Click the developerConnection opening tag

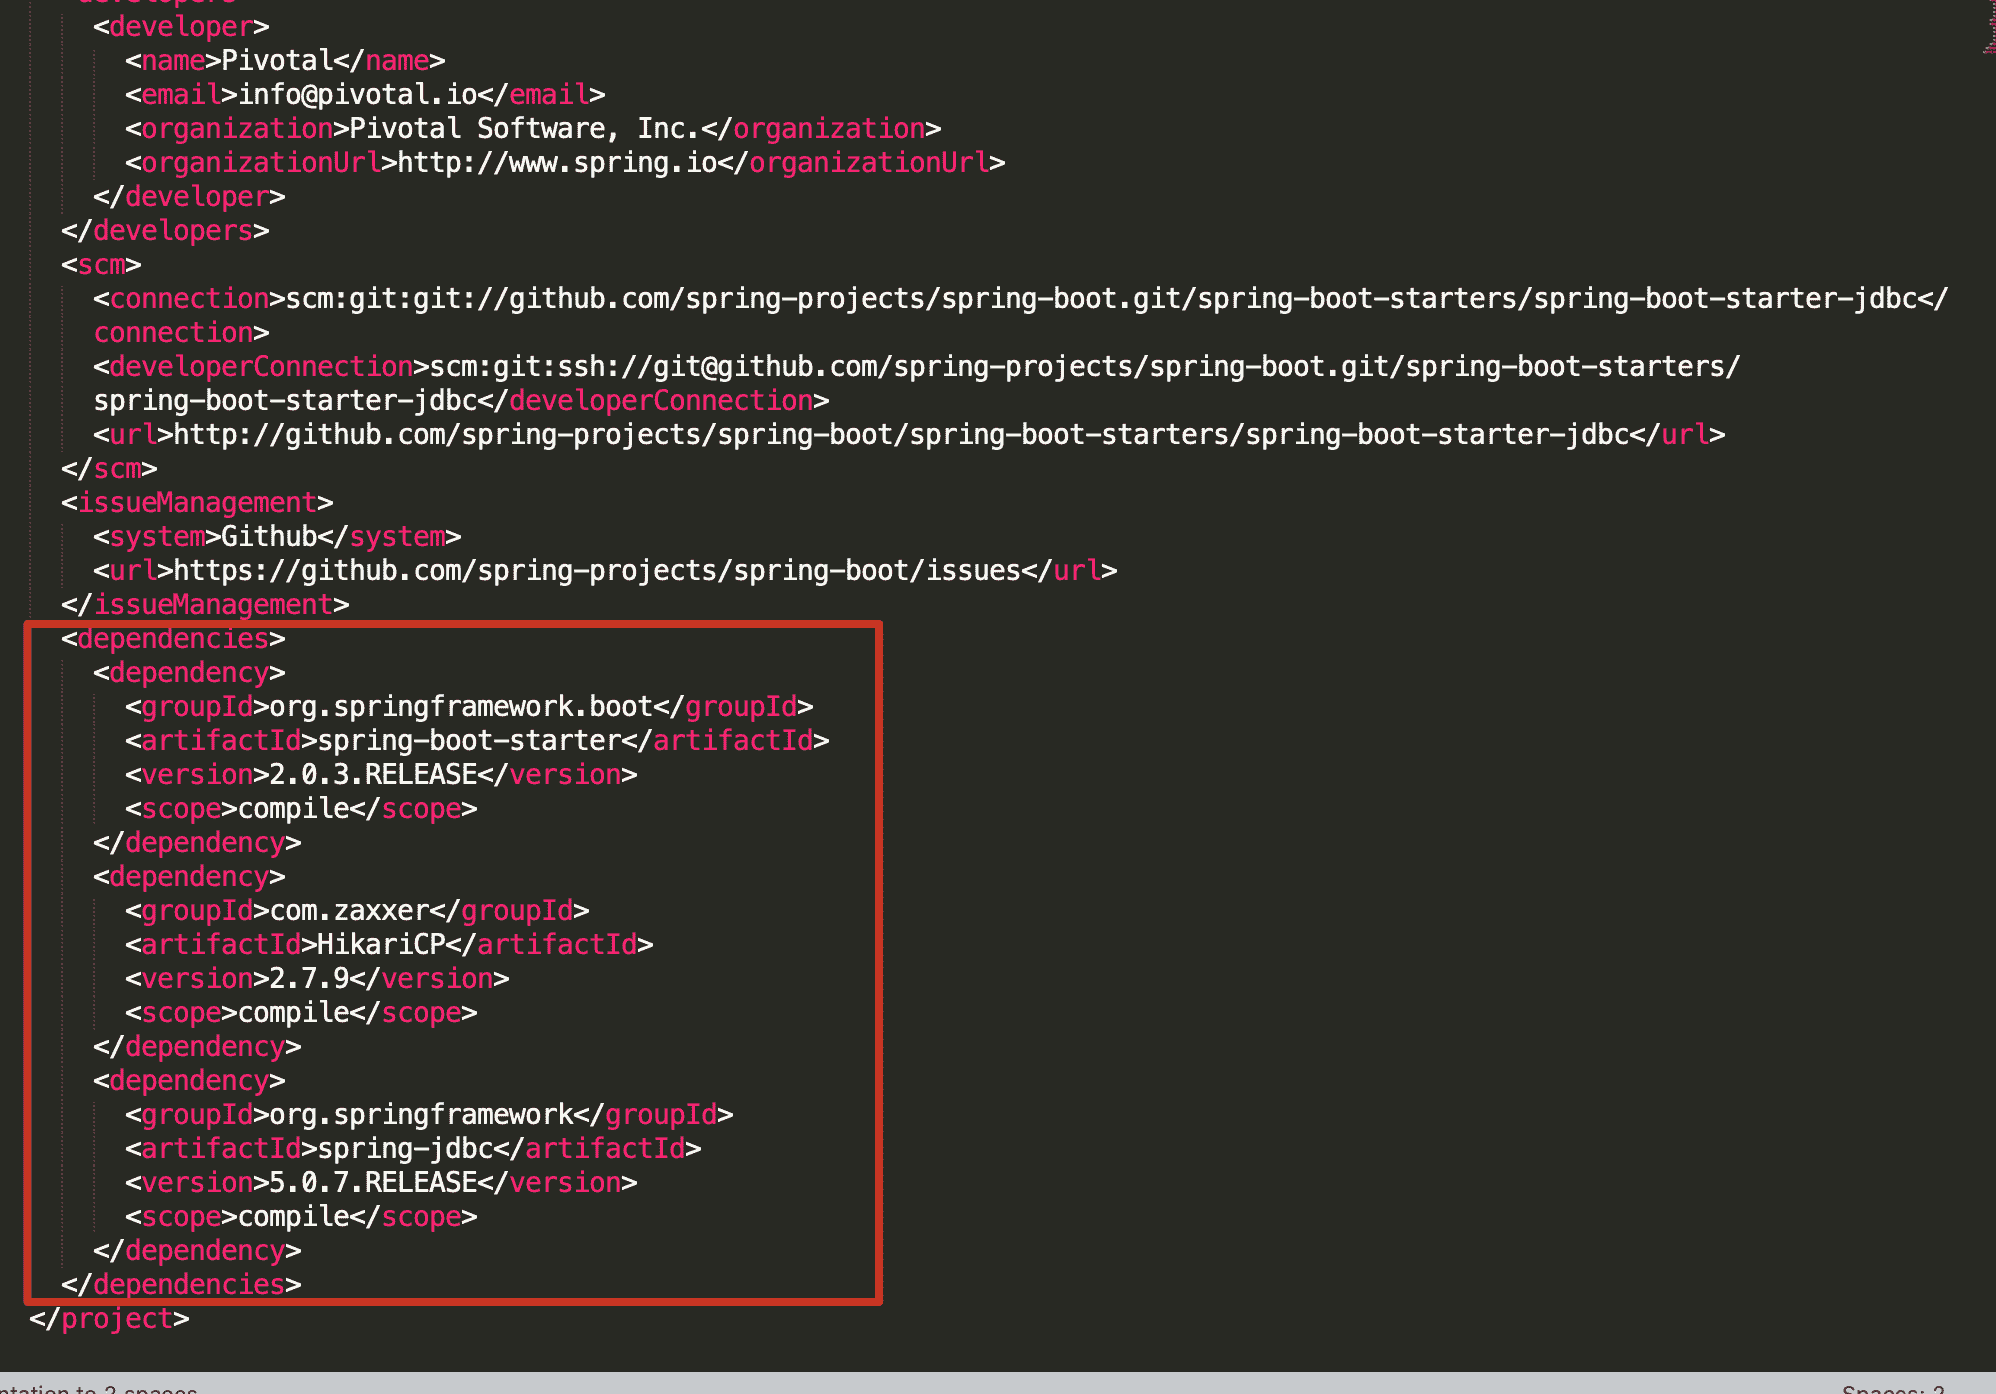point(261,367)
